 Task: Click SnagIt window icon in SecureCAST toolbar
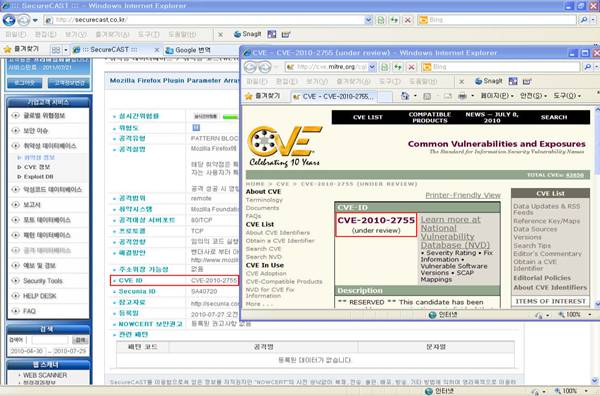(x=272, y=34)
